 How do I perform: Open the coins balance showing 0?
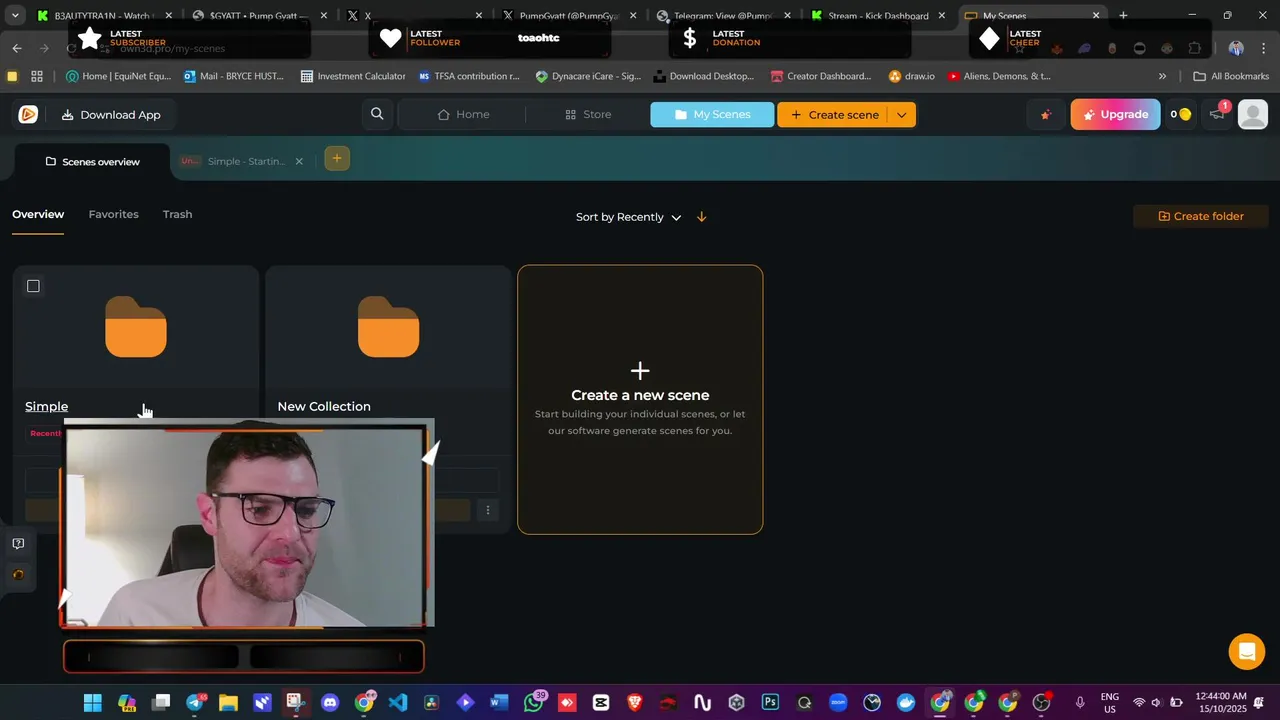tap(1181, 114)
